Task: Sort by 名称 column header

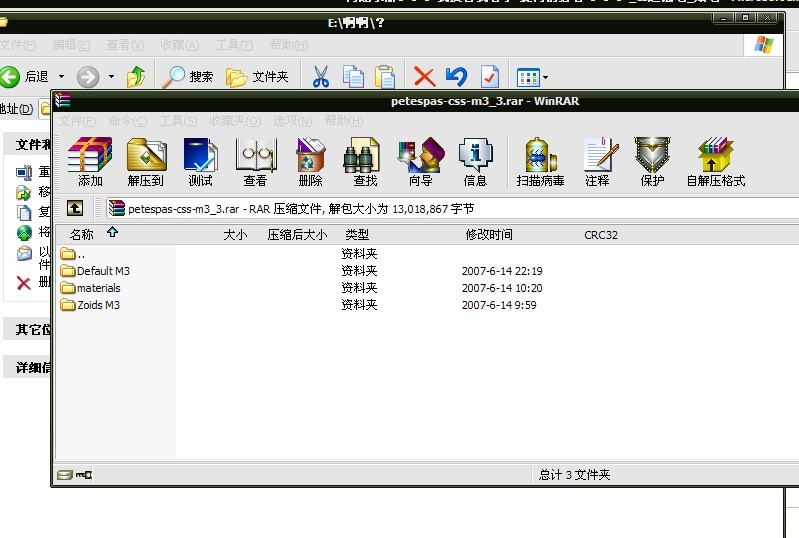Action: click(82, 234)
